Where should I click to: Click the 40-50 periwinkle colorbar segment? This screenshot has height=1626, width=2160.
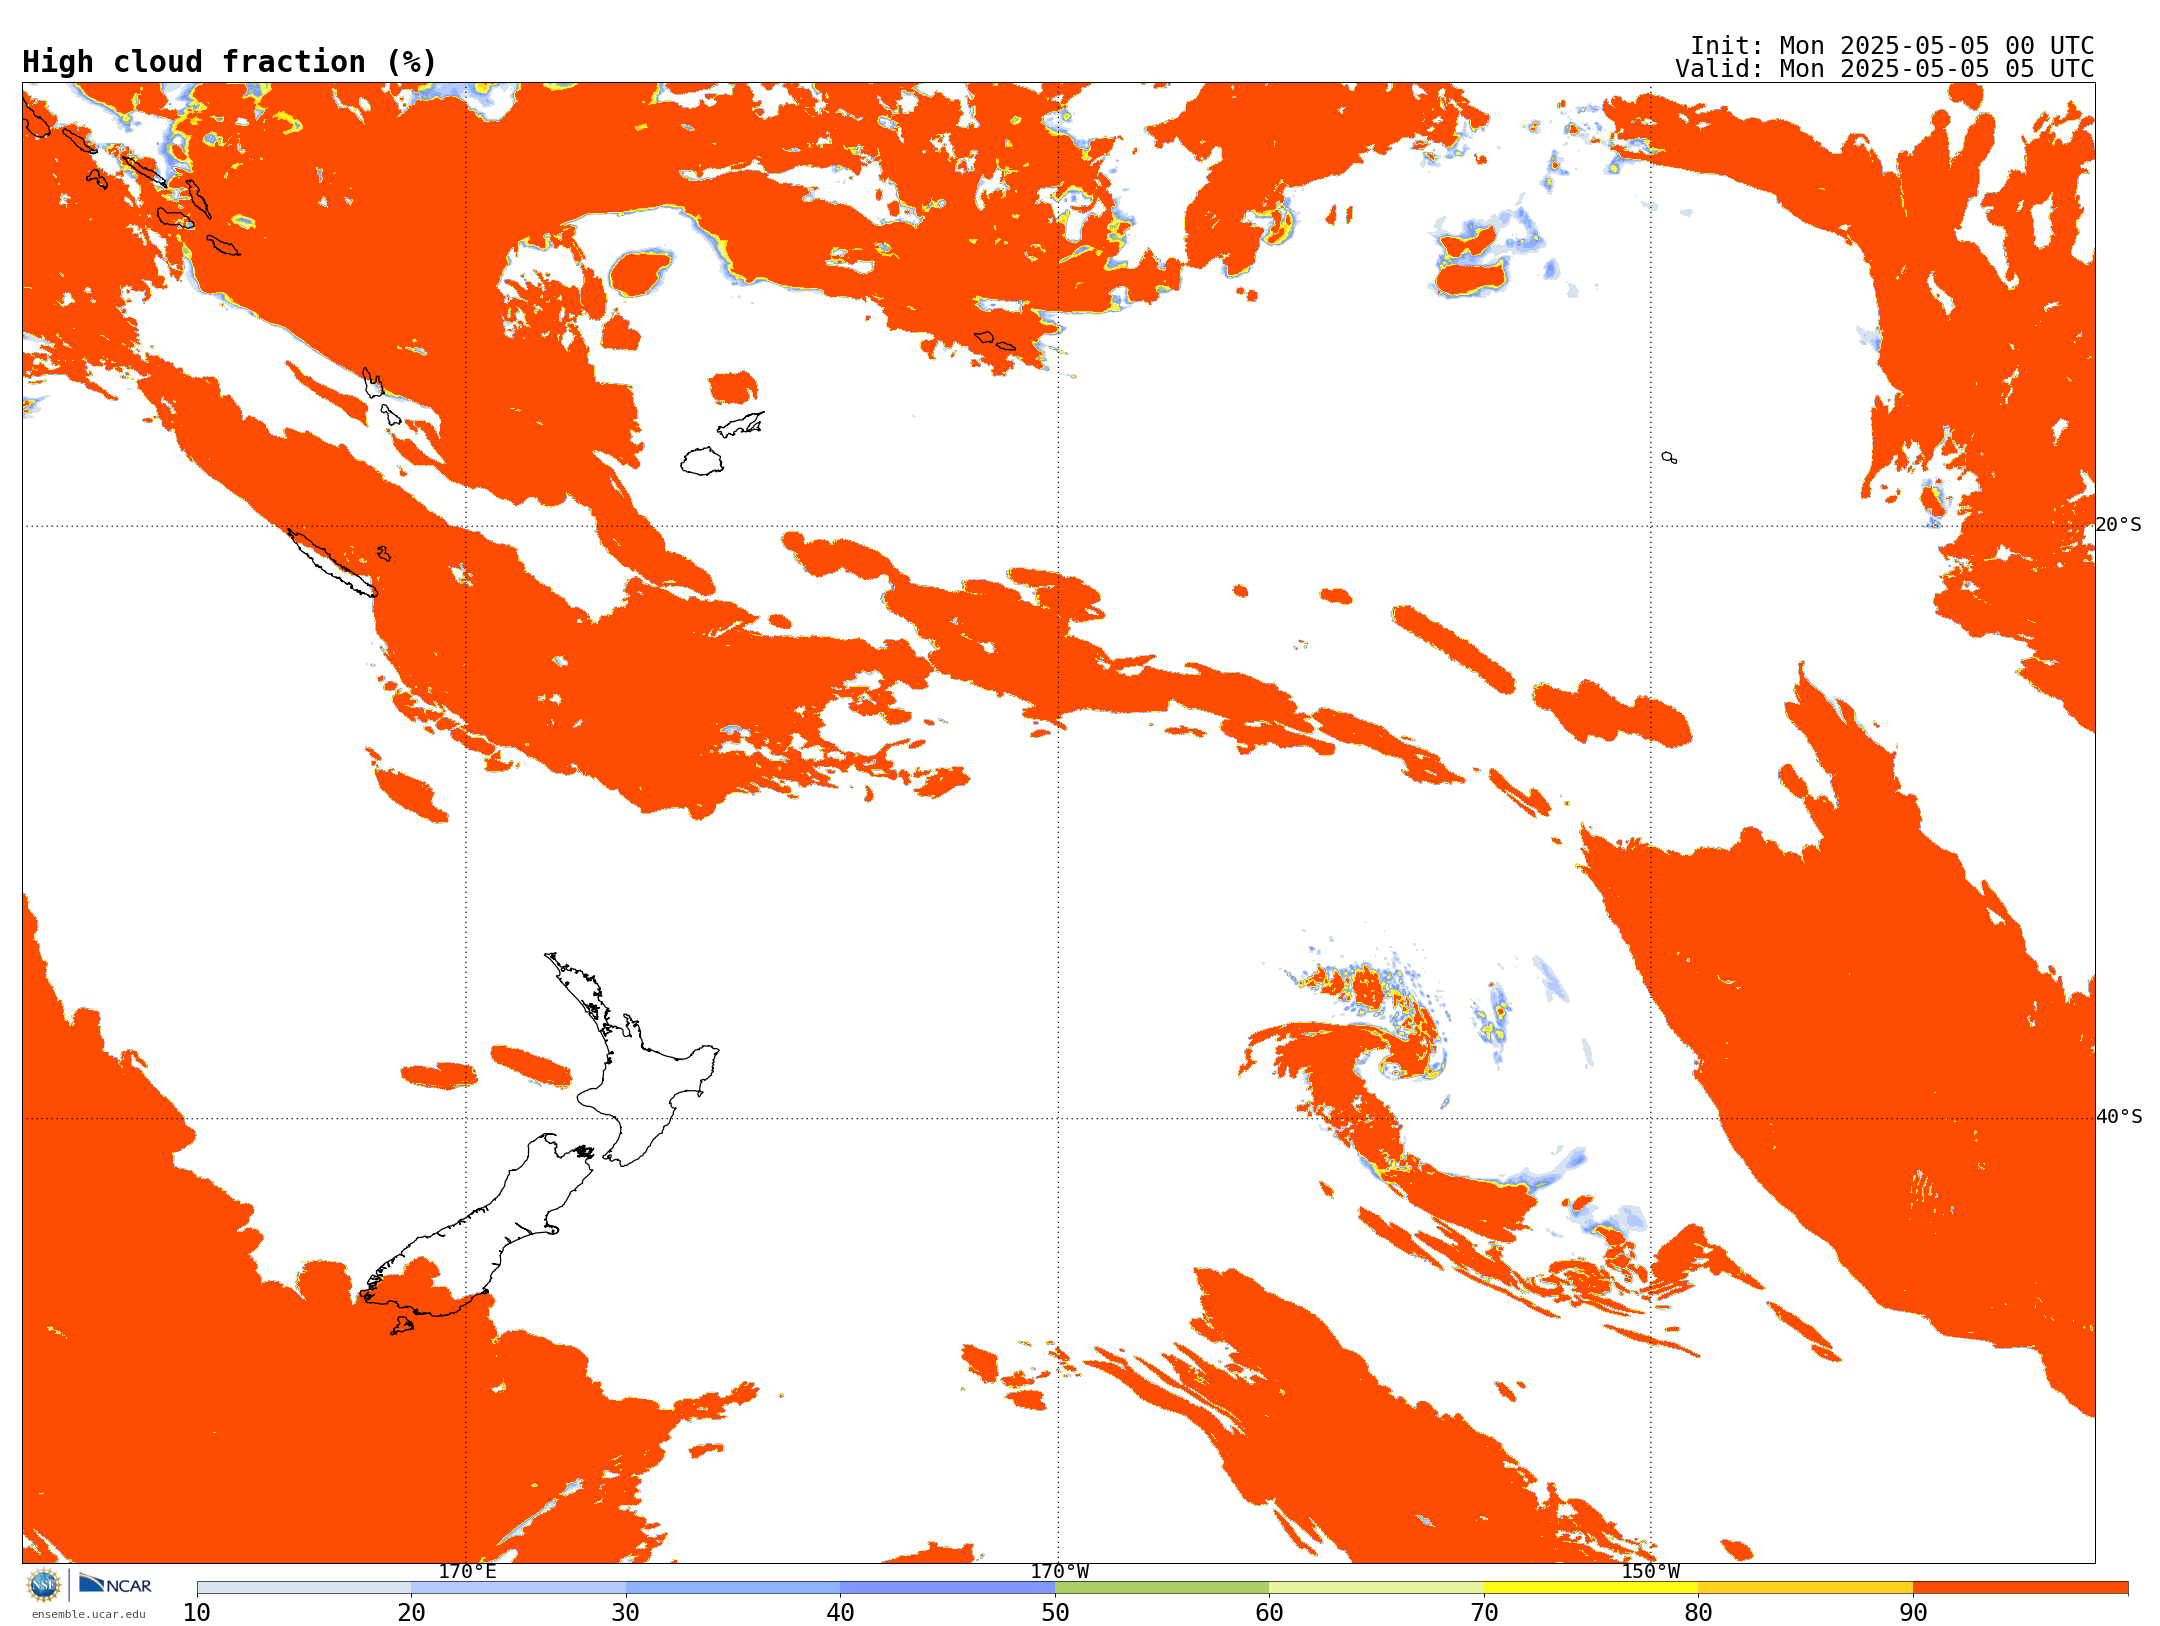pos(947,1588)
